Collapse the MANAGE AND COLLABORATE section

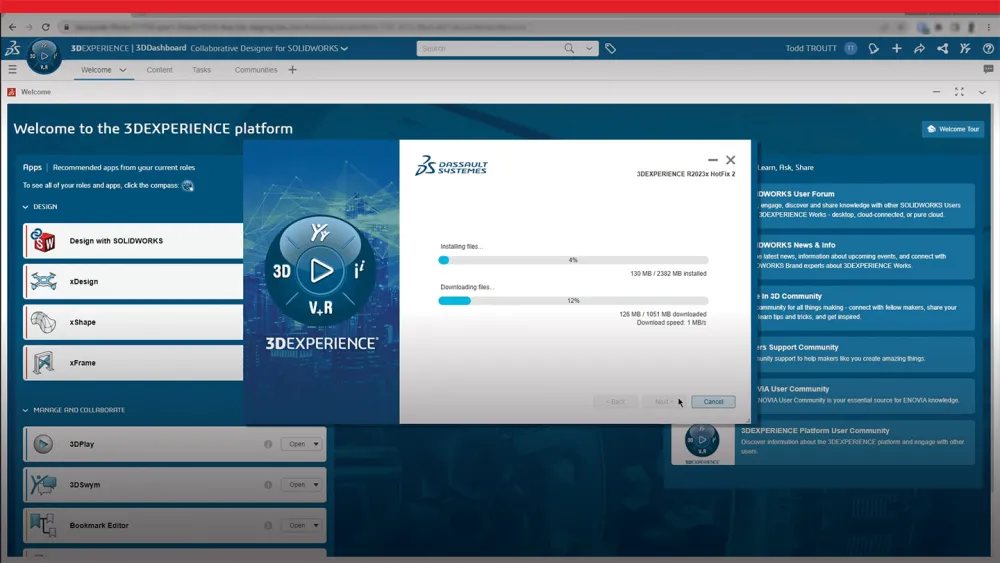[26, 410]
